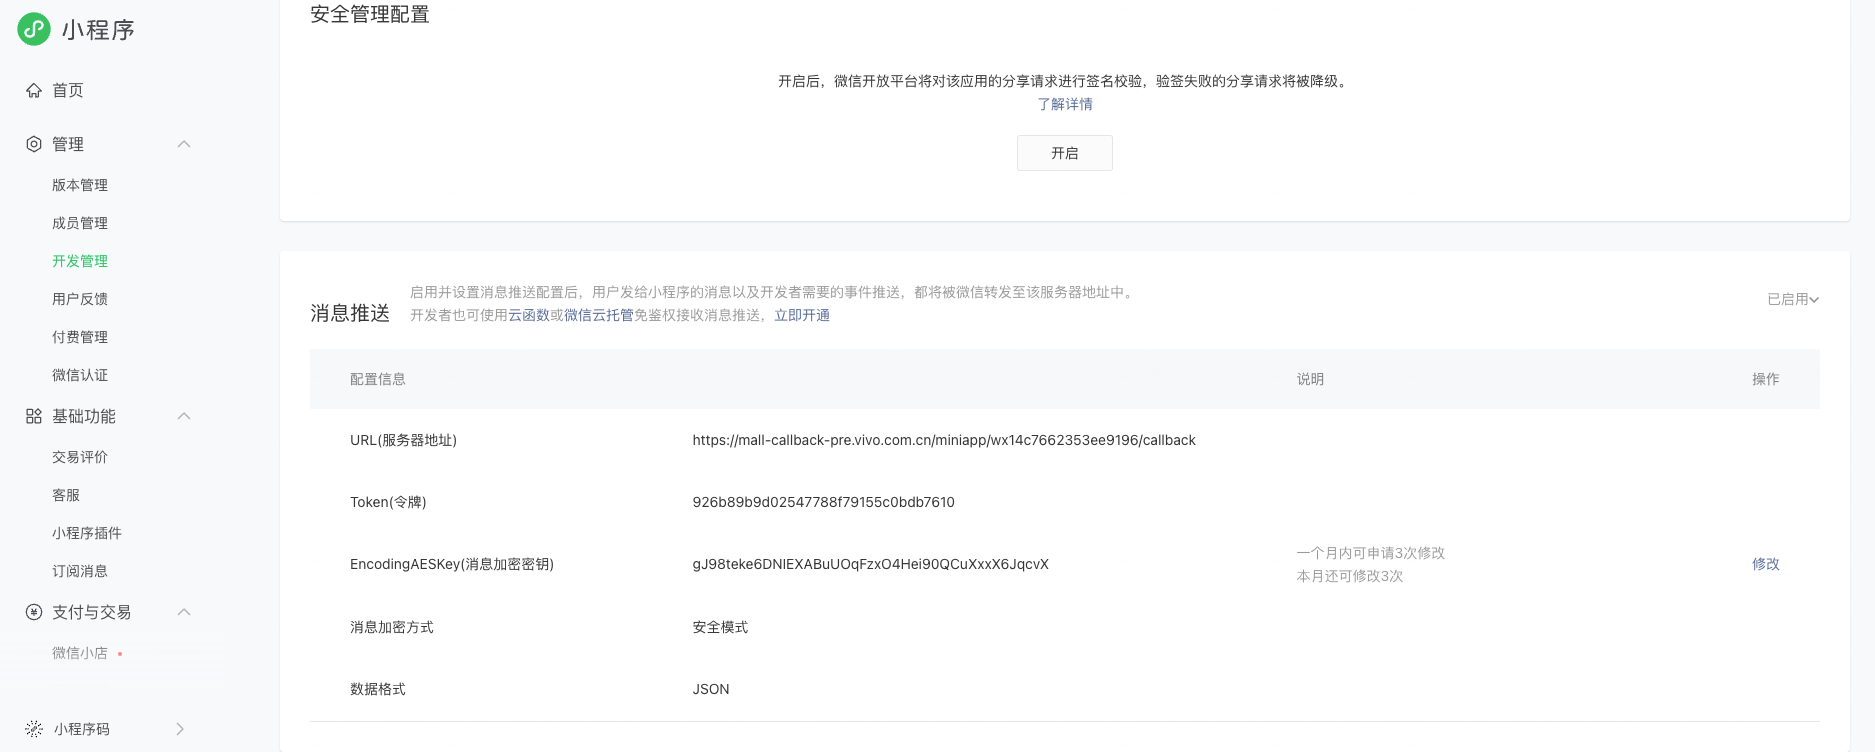The height and width of the screenshot is (752, 1875).
Task: Click 修改 in the EncodingAESKey row
Action: pos(1766,564)
